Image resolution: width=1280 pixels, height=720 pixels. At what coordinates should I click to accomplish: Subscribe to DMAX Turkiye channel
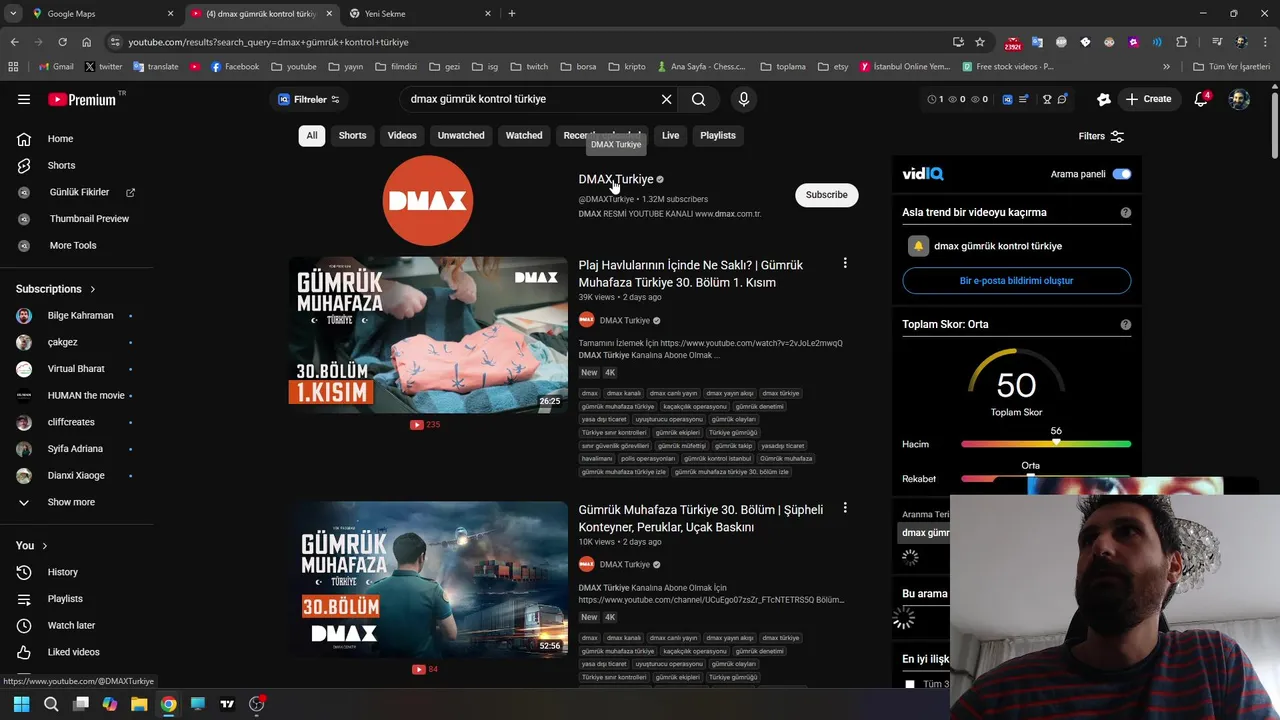coord(827,195)
